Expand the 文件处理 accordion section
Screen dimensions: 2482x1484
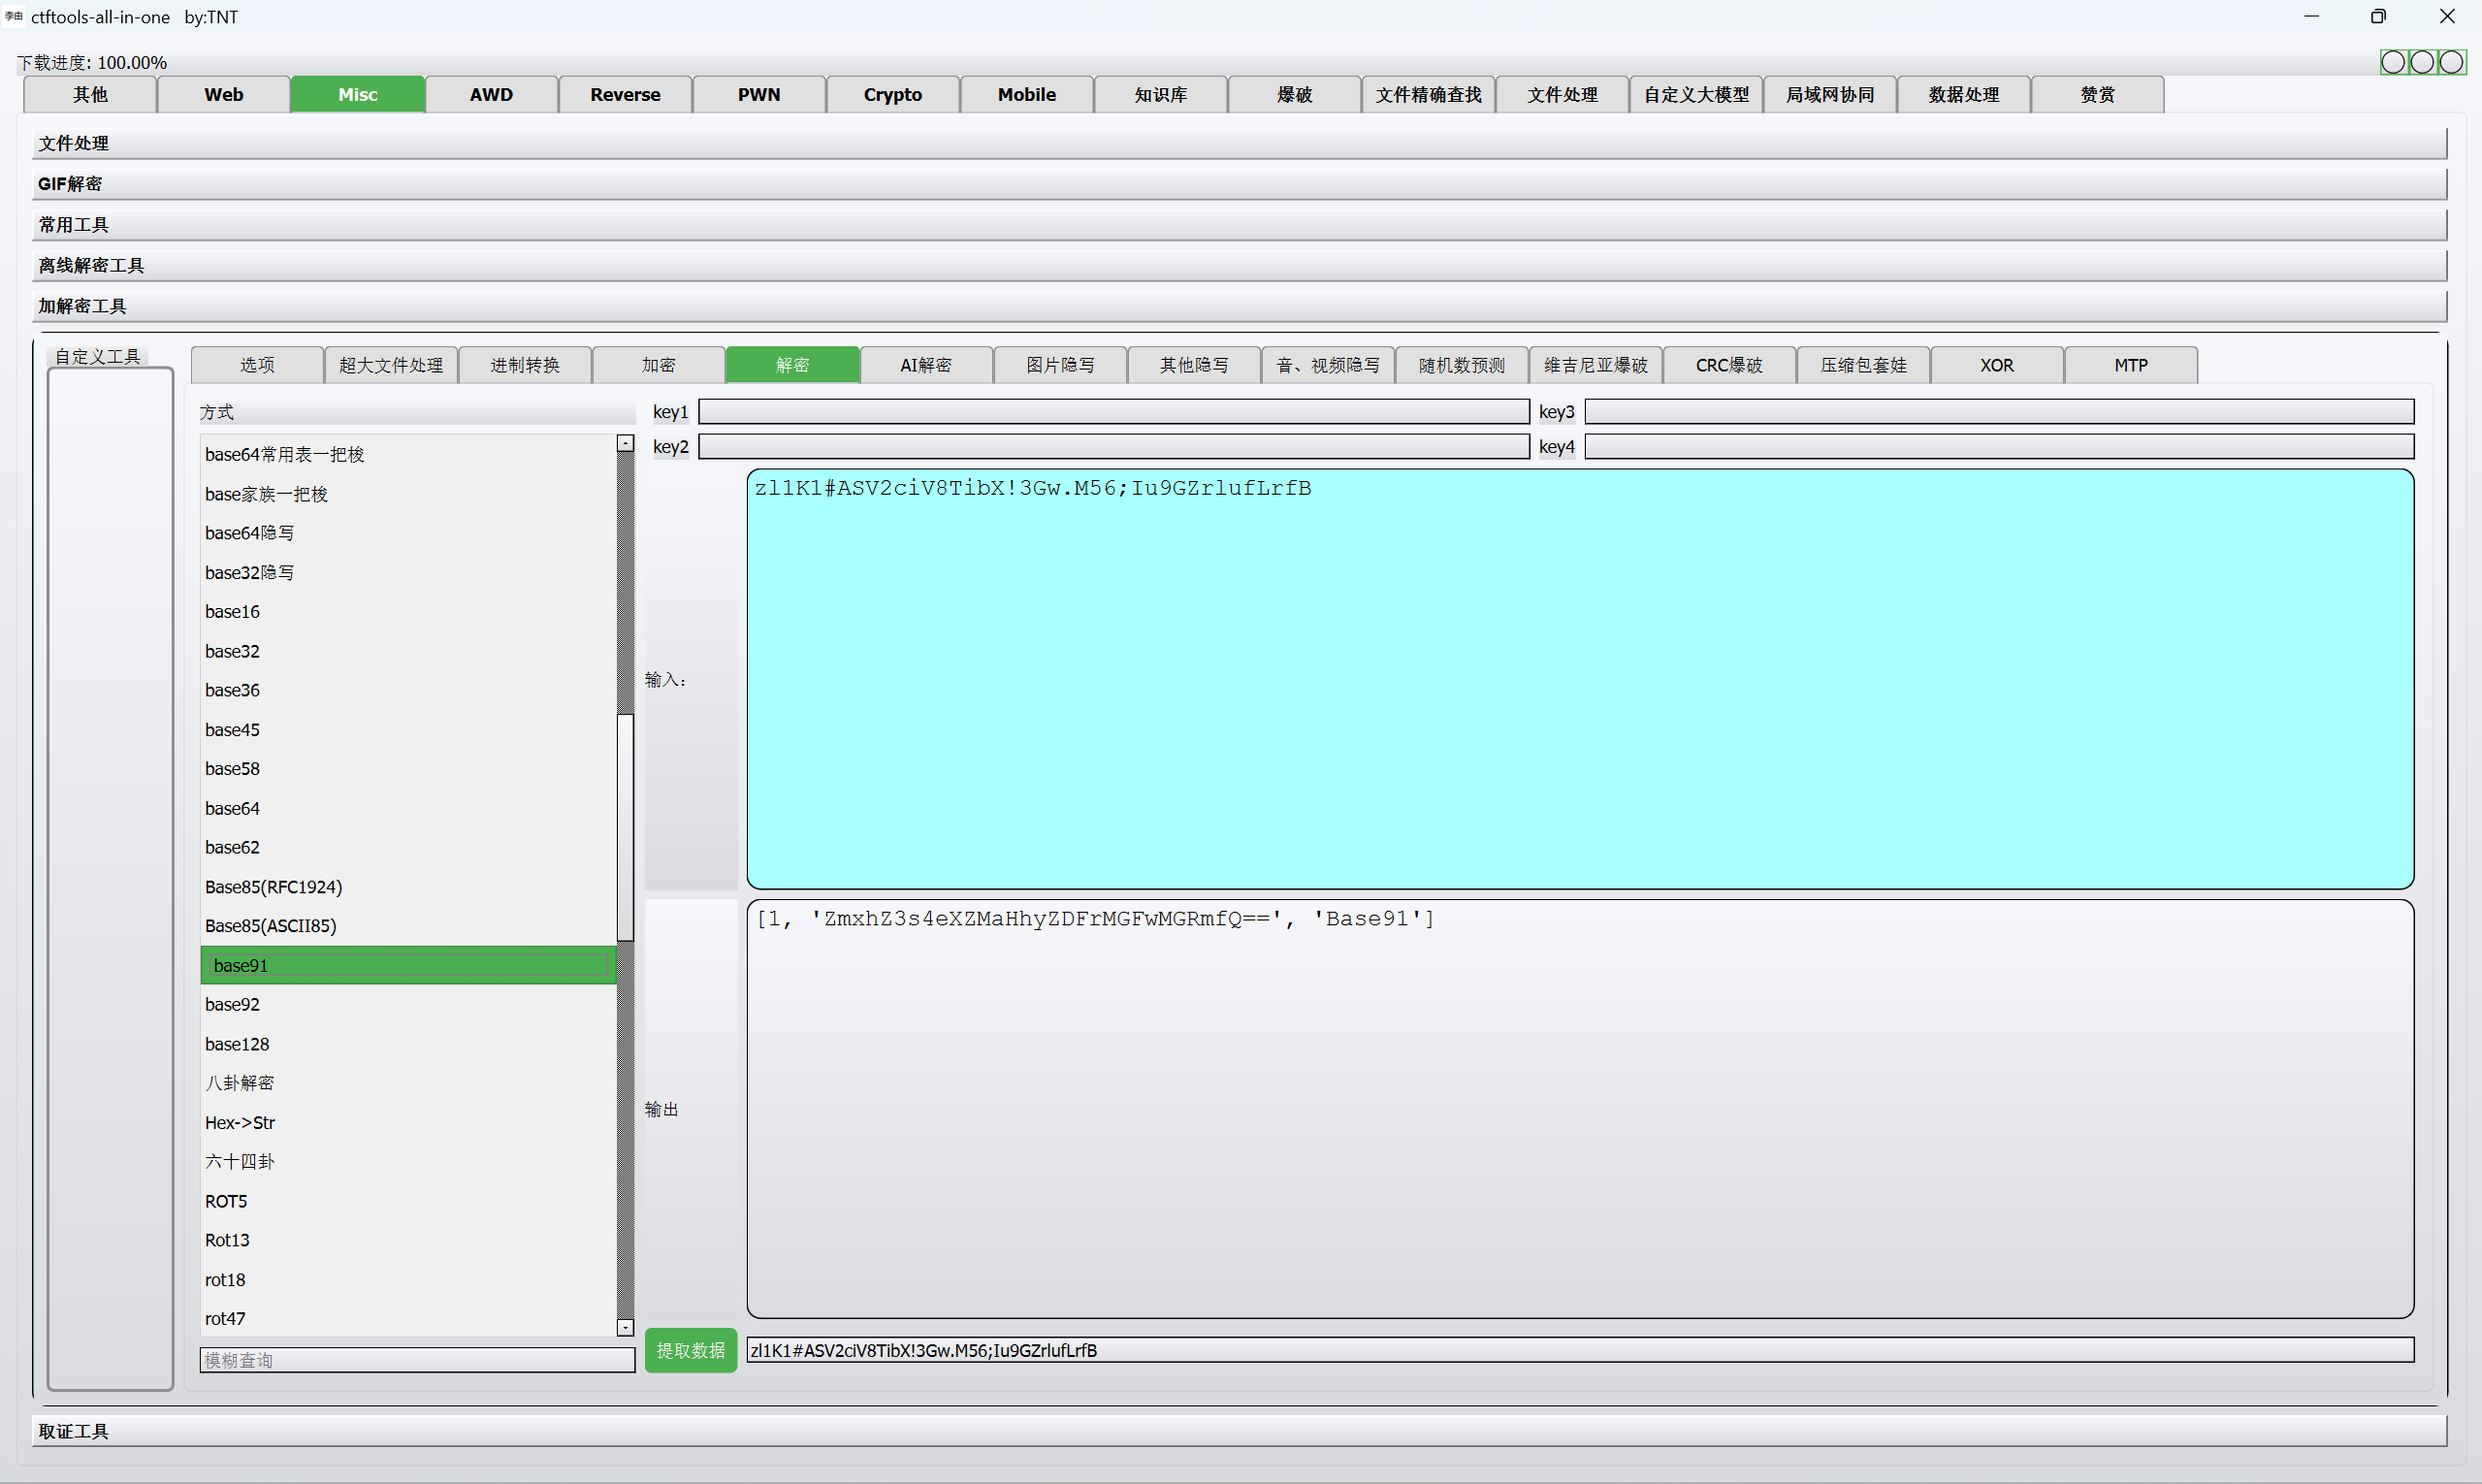(1239, 143)
